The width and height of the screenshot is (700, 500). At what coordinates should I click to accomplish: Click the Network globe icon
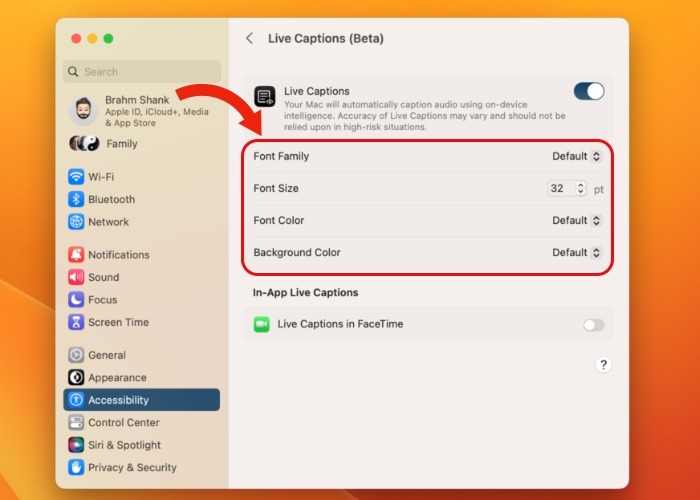(76, 221)
